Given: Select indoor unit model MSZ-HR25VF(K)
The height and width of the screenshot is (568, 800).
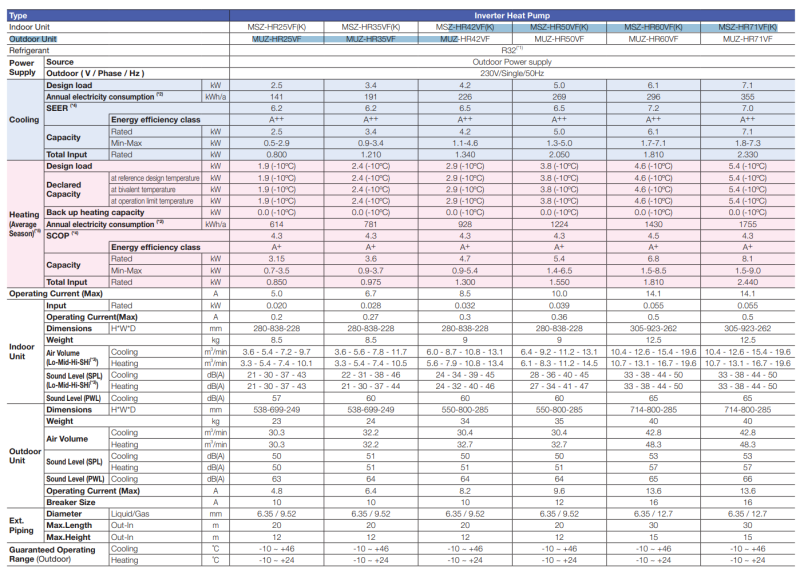Looking at the screenshot, I should point(277,27).
